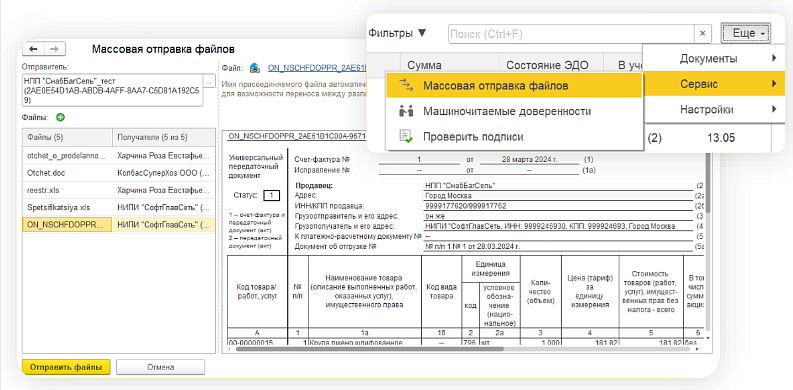Select Машиночитаемые доверенности menu entry
The image size is (793, 390).
[x=513, y=111]
